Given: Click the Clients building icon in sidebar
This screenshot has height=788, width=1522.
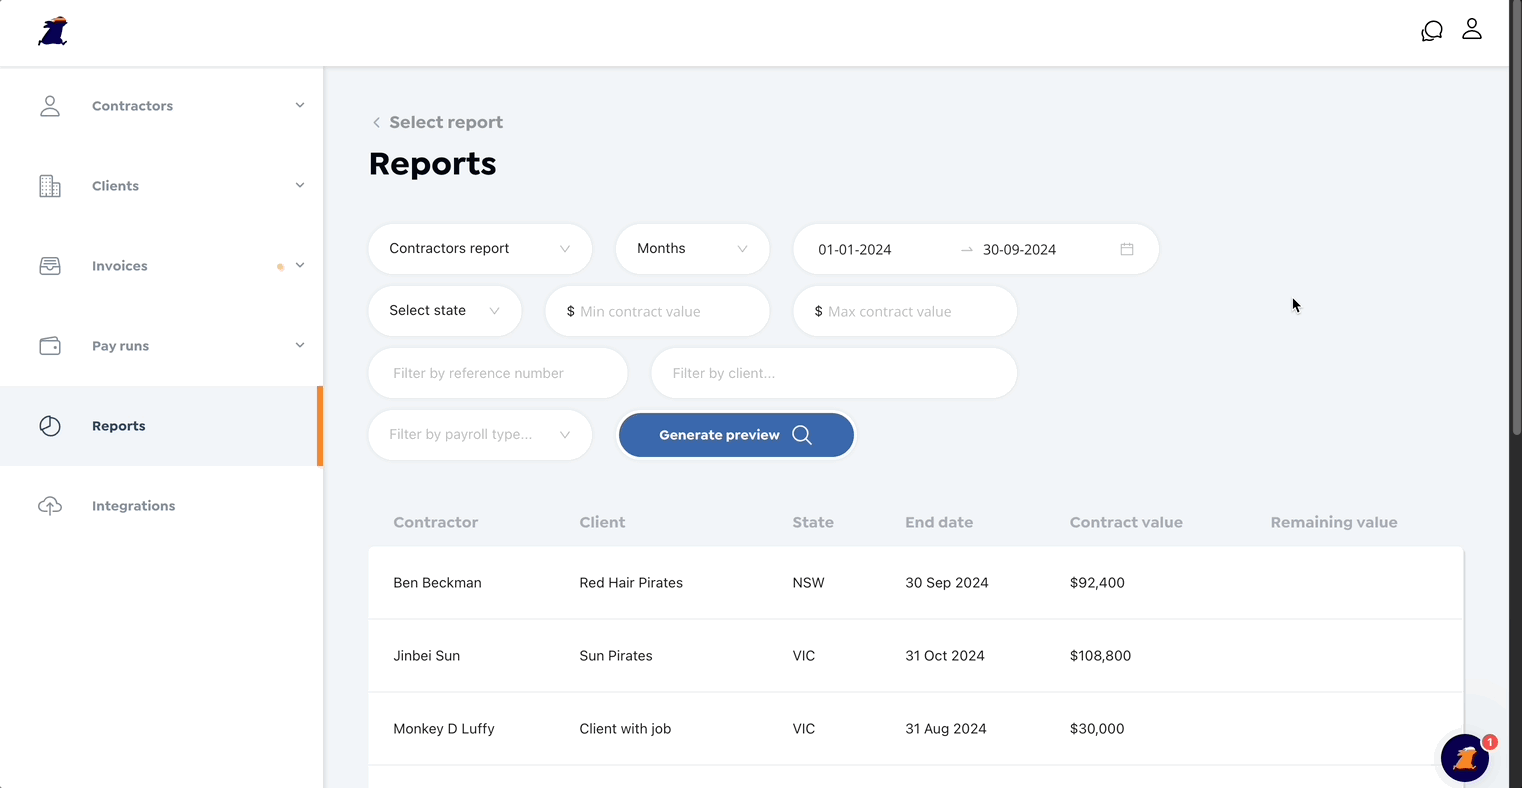Looking at the screenshot, I should click(50, 186).
